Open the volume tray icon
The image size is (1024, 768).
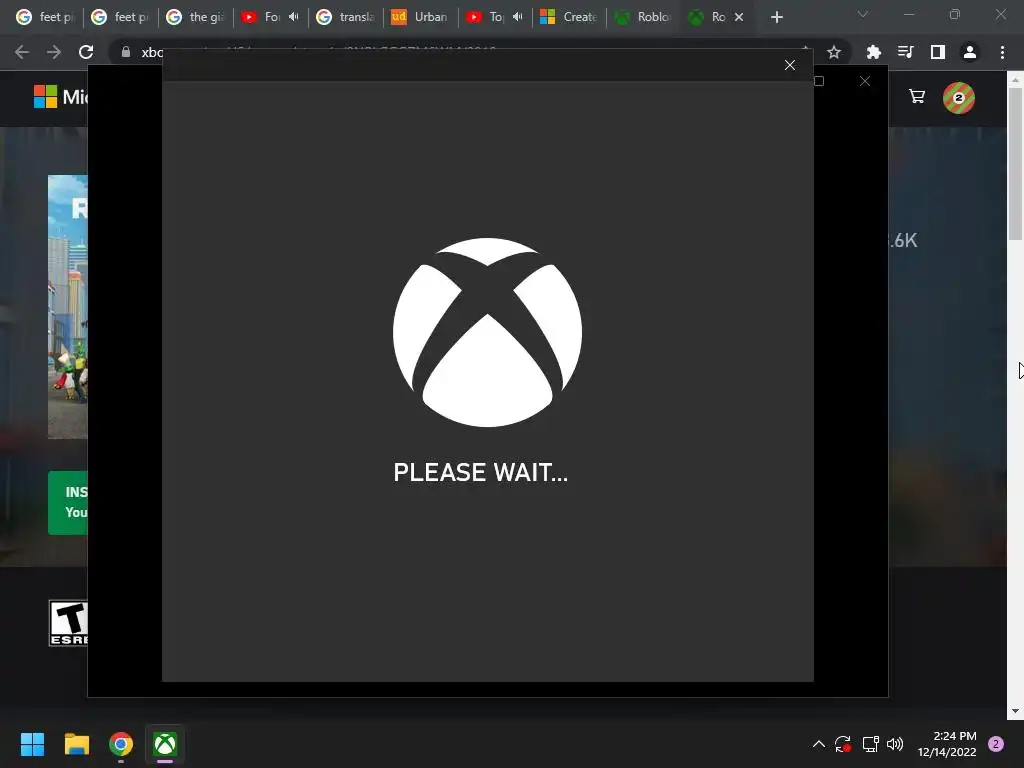(x=895, y=744)
